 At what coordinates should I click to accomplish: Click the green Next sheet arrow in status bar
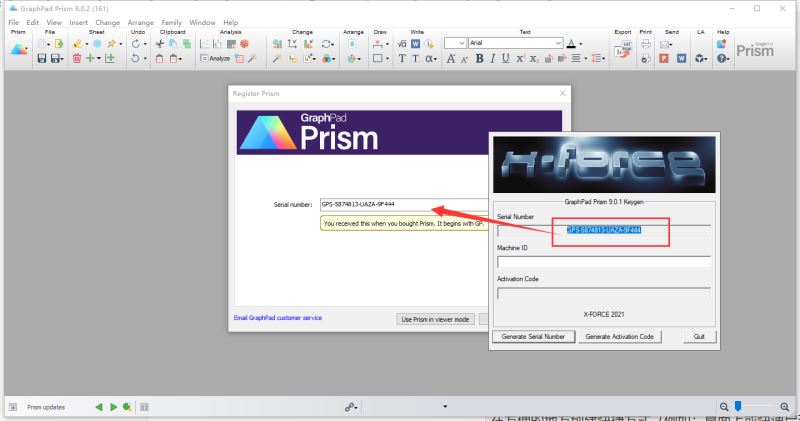(x=113, y=407)
